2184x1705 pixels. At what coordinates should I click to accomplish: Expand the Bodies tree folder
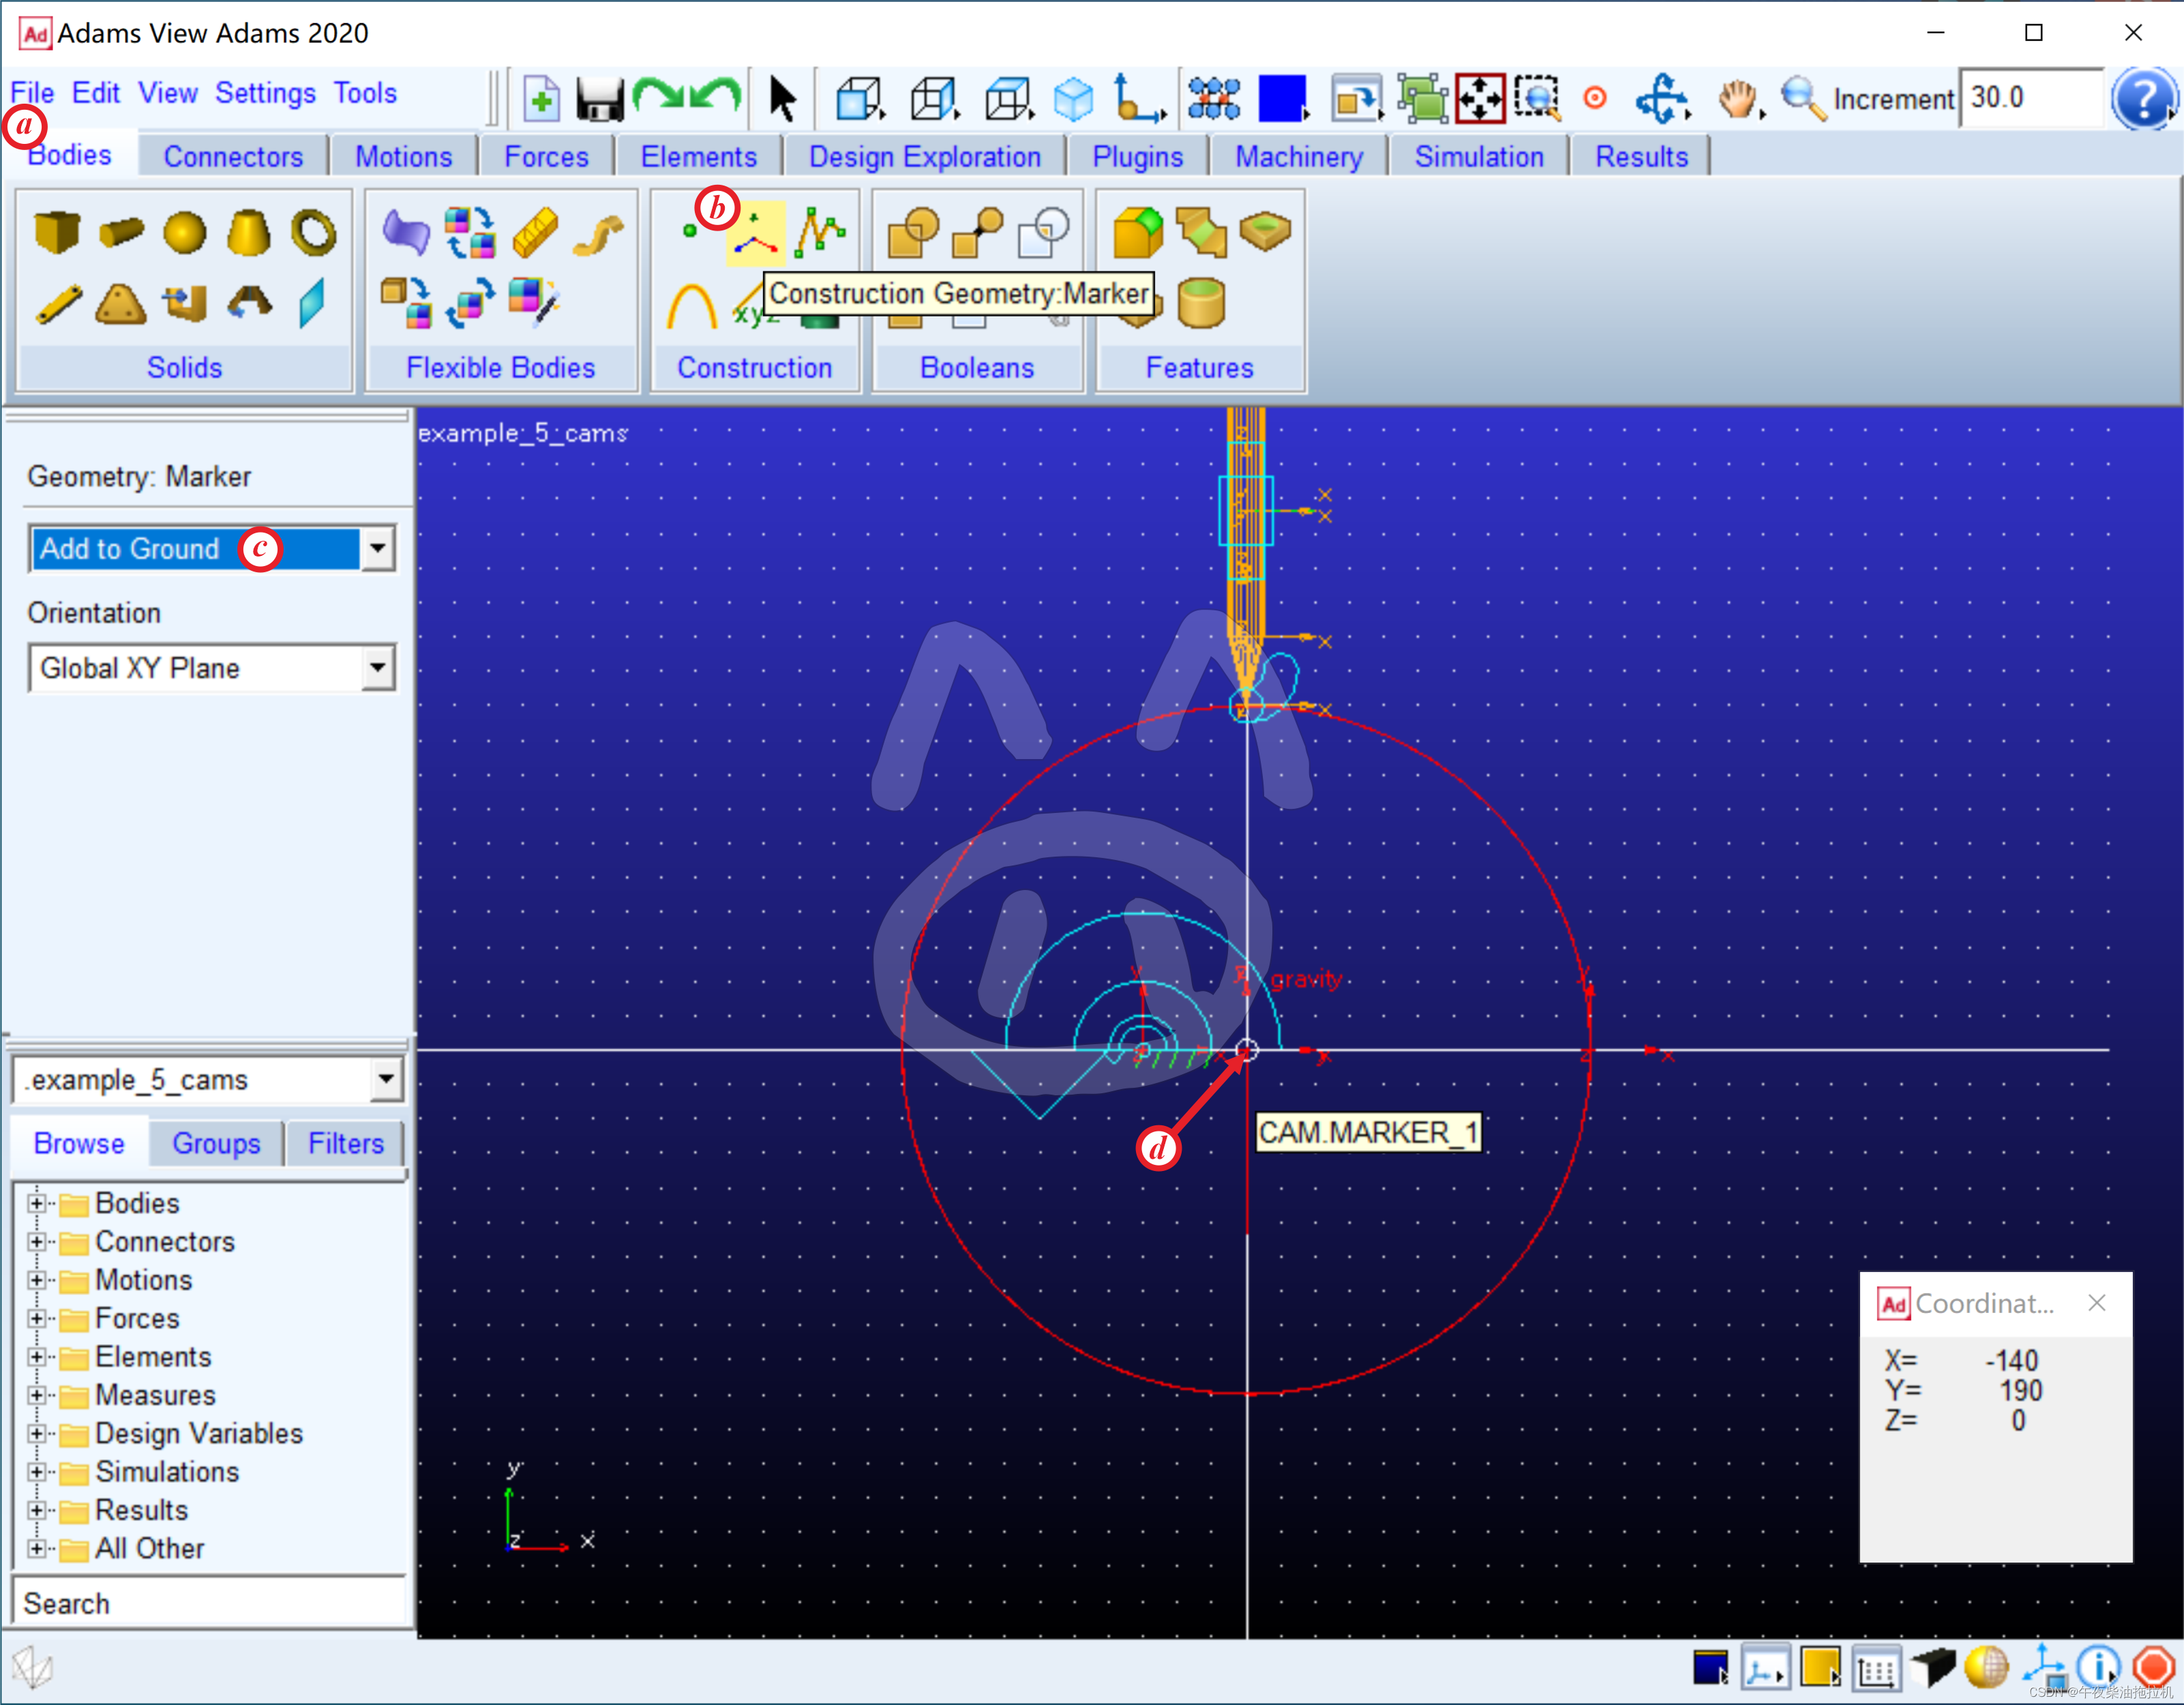pyautogui.click(x=37, y=1203)
